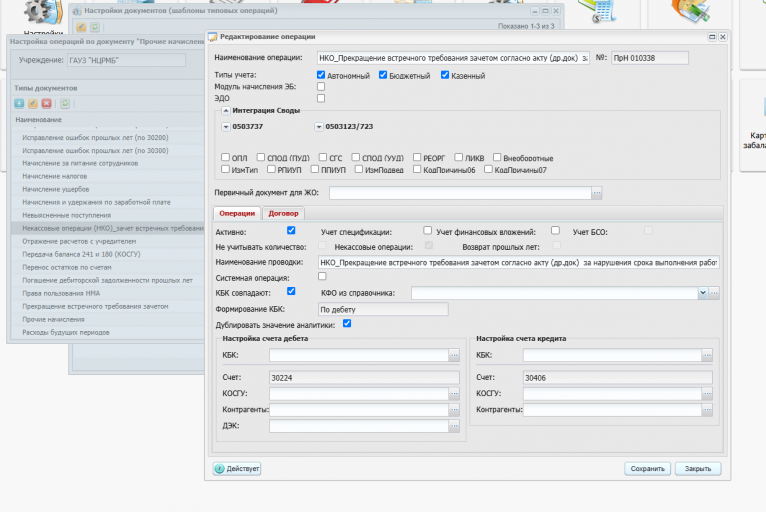Select Начисление налогов in document types list
This screenshot has width=766, height=512.
(107, 176)
